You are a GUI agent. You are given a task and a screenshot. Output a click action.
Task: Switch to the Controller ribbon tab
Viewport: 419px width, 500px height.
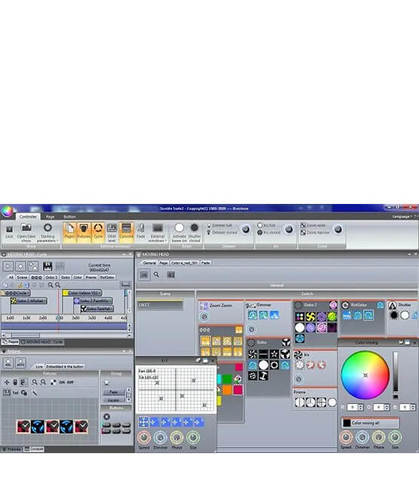pyautogui.click(x=28, y=216)
